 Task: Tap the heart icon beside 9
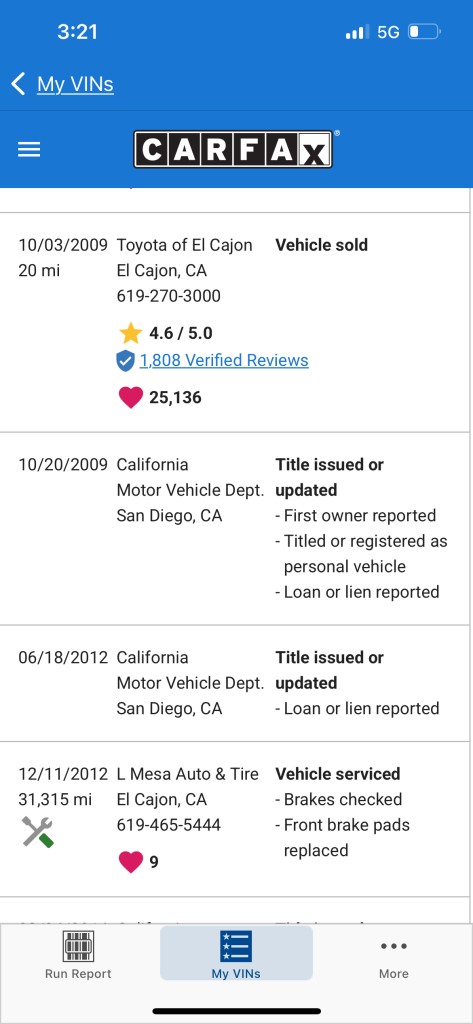(x=131, y=862)
